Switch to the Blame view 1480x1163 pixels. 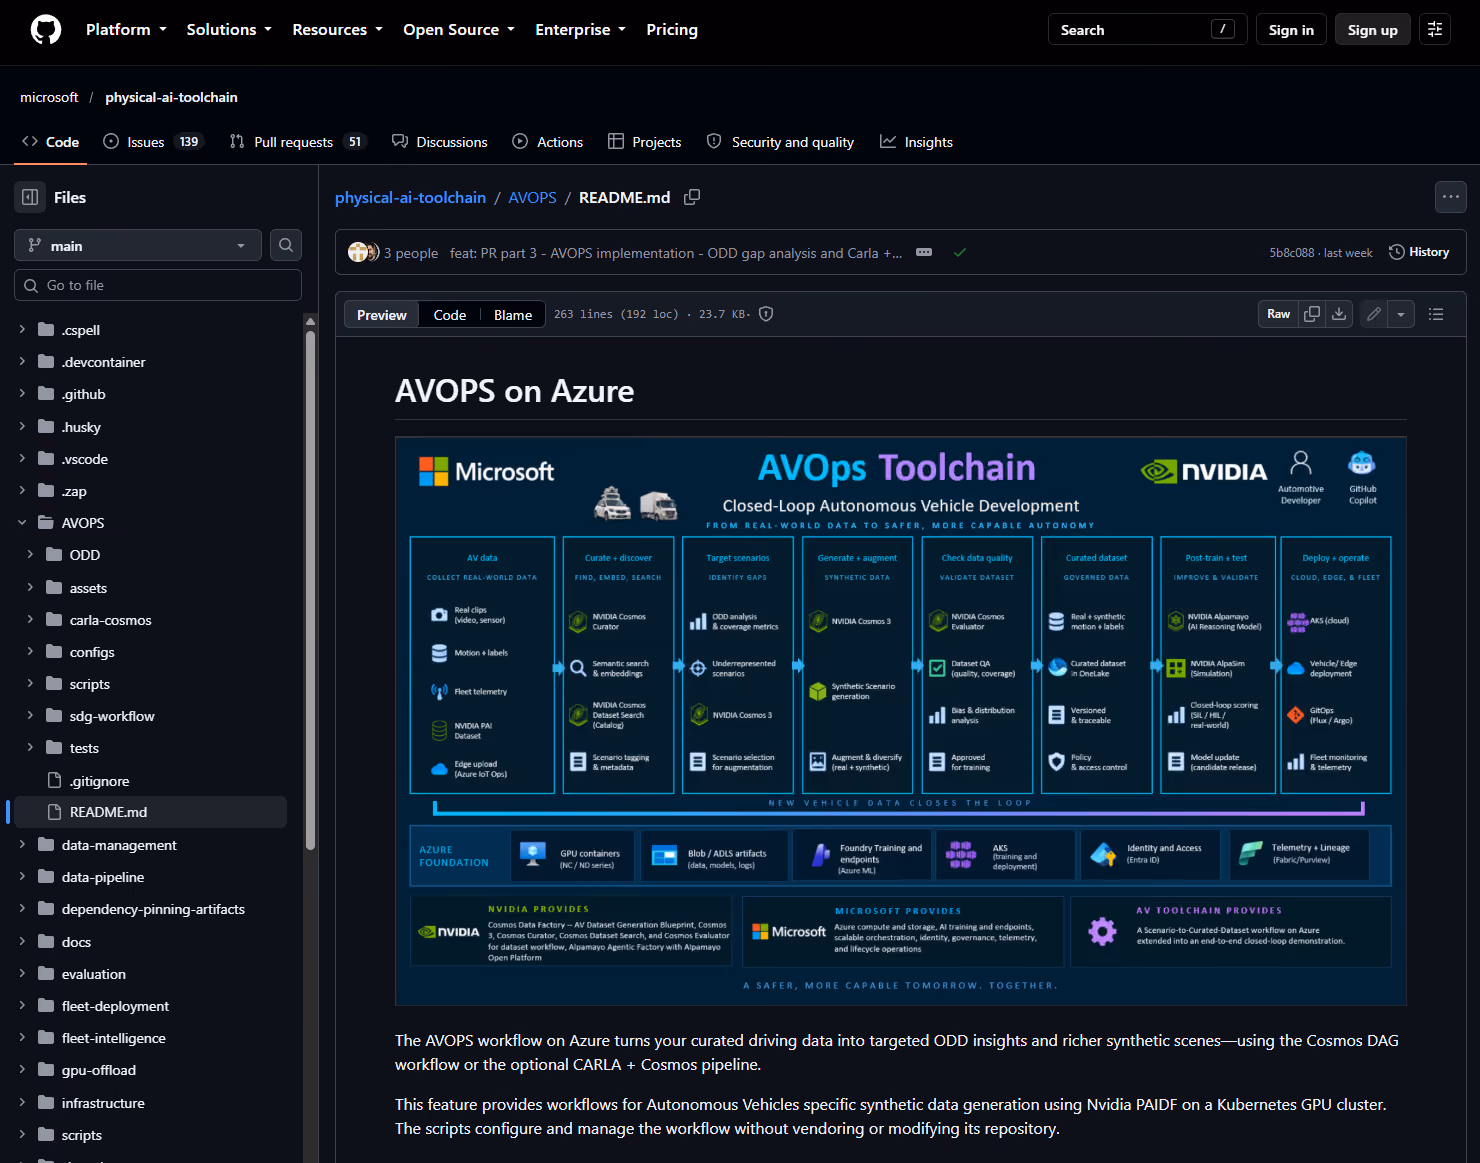point(513,315)
